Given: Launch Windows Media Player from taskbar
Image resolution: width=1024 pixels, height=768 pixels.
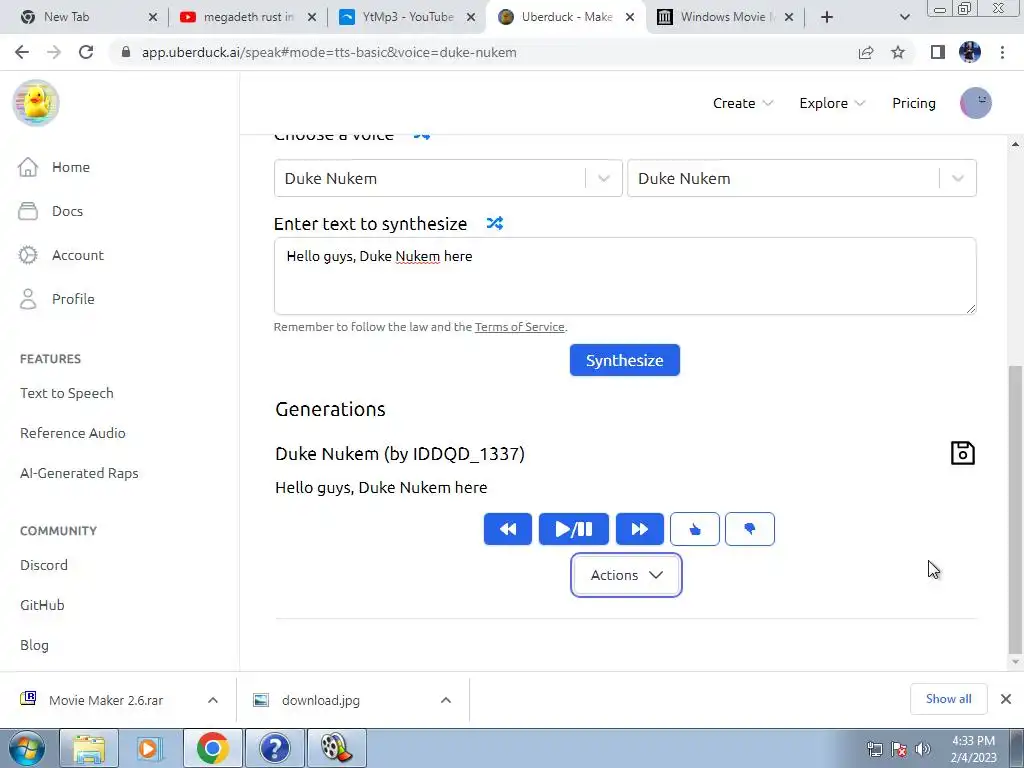Looking at the screenshot, I should [150, 748].
